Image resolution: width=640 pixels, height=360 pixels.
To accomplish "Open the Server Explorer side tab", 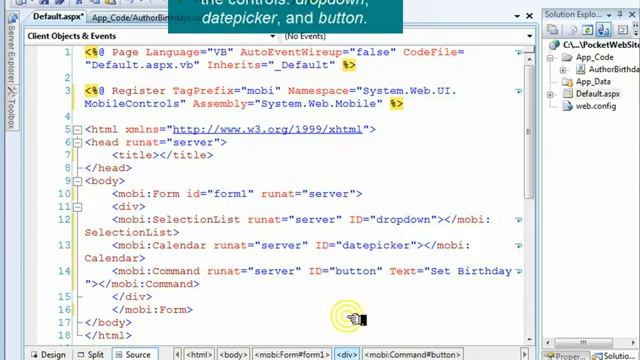I will [x=12, y=49].
